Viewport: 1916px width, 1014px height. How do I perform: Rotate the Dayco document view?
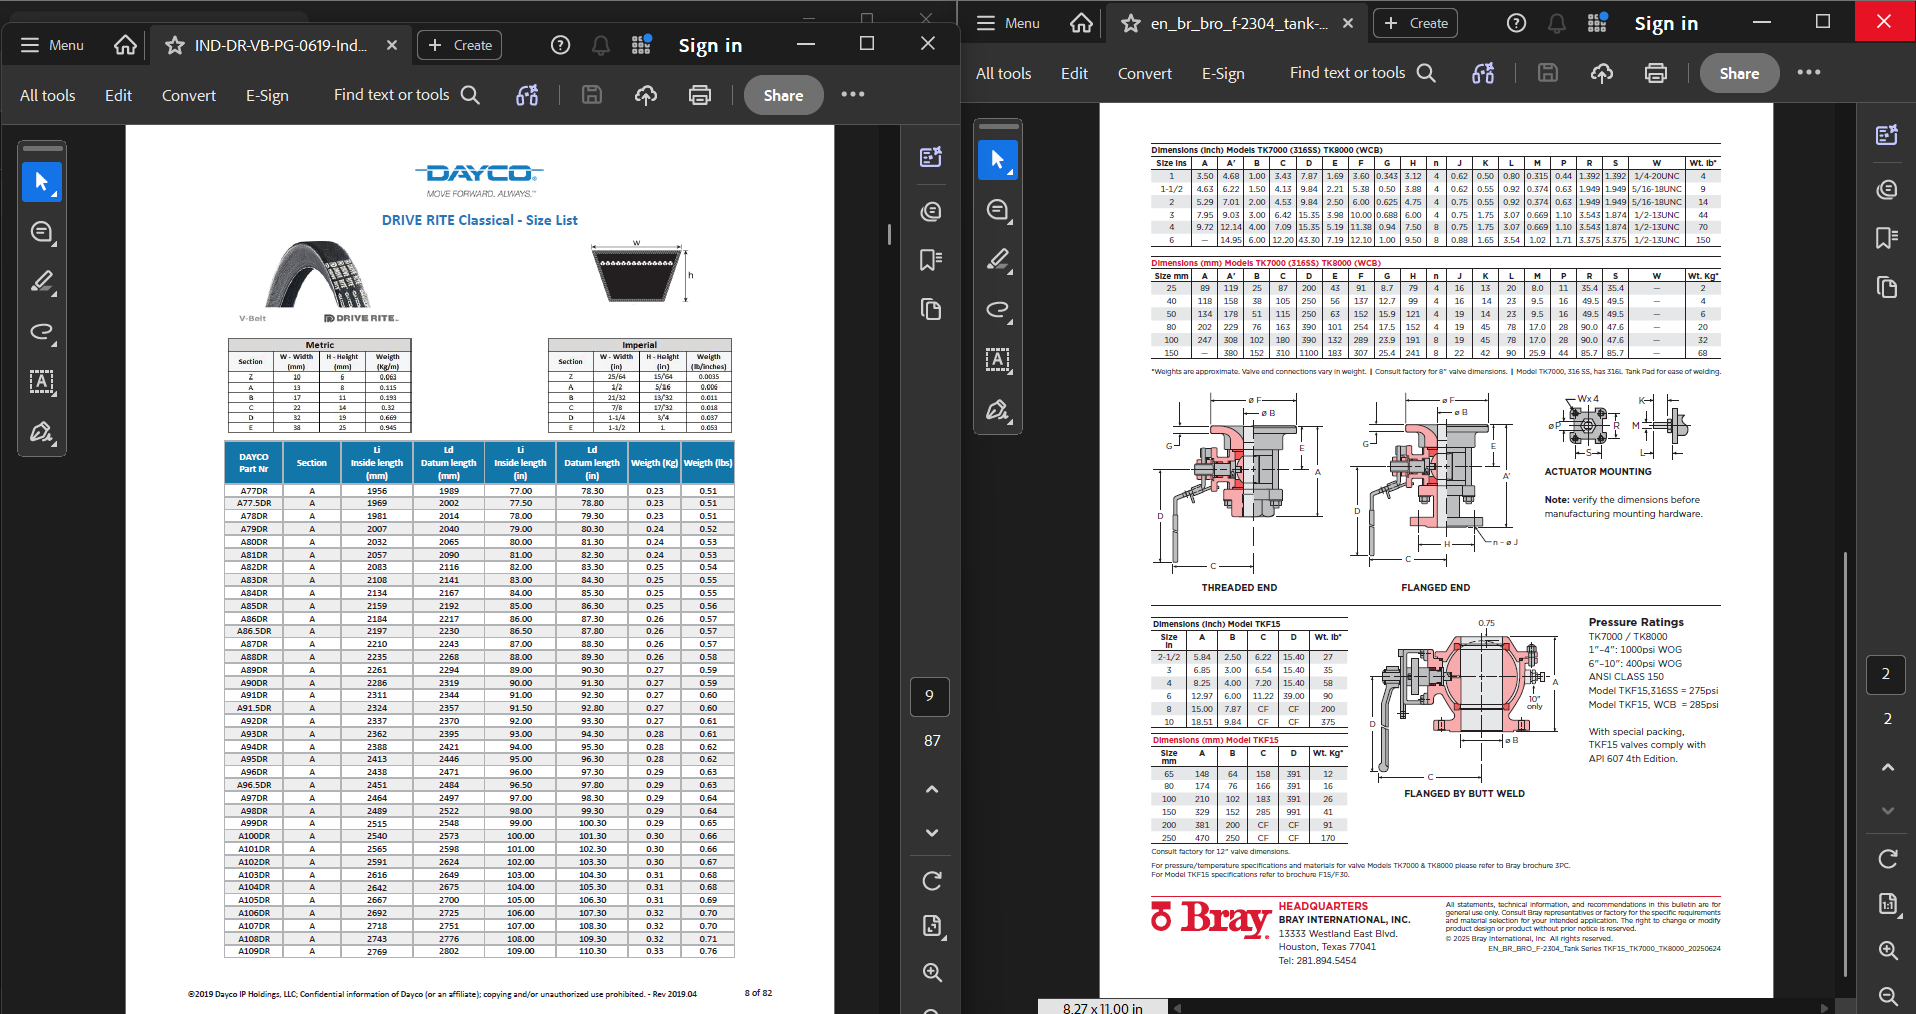click(932, 881)
